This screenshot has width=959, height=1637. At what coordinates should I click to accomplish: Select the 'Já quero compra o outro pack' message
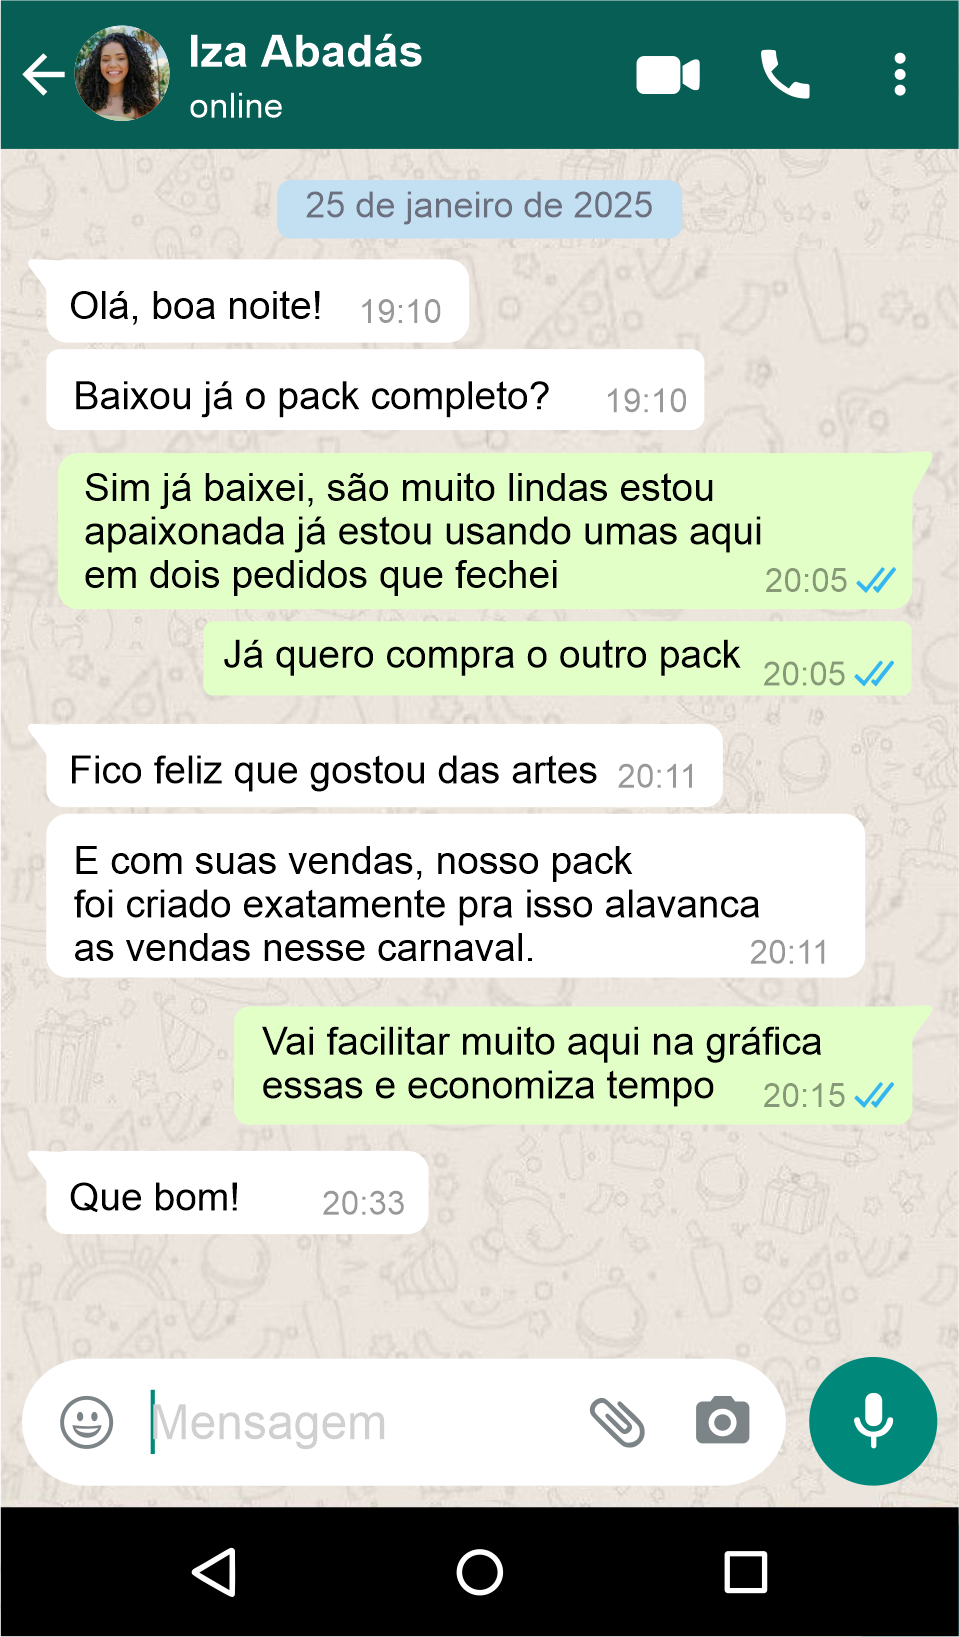point(557,659)
